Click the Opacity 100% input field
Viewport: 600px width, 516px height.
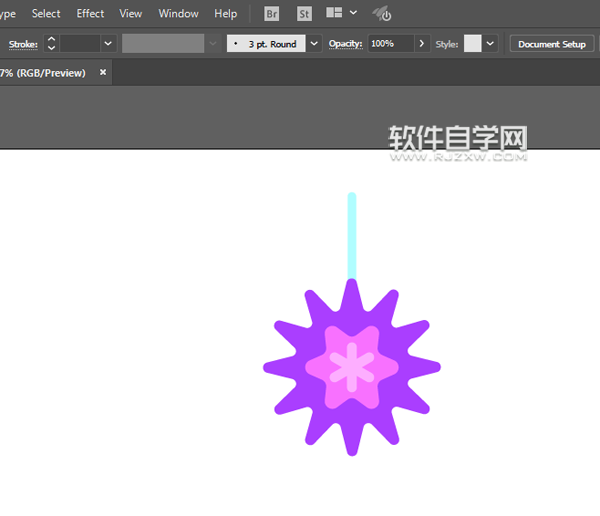point(390,44)
